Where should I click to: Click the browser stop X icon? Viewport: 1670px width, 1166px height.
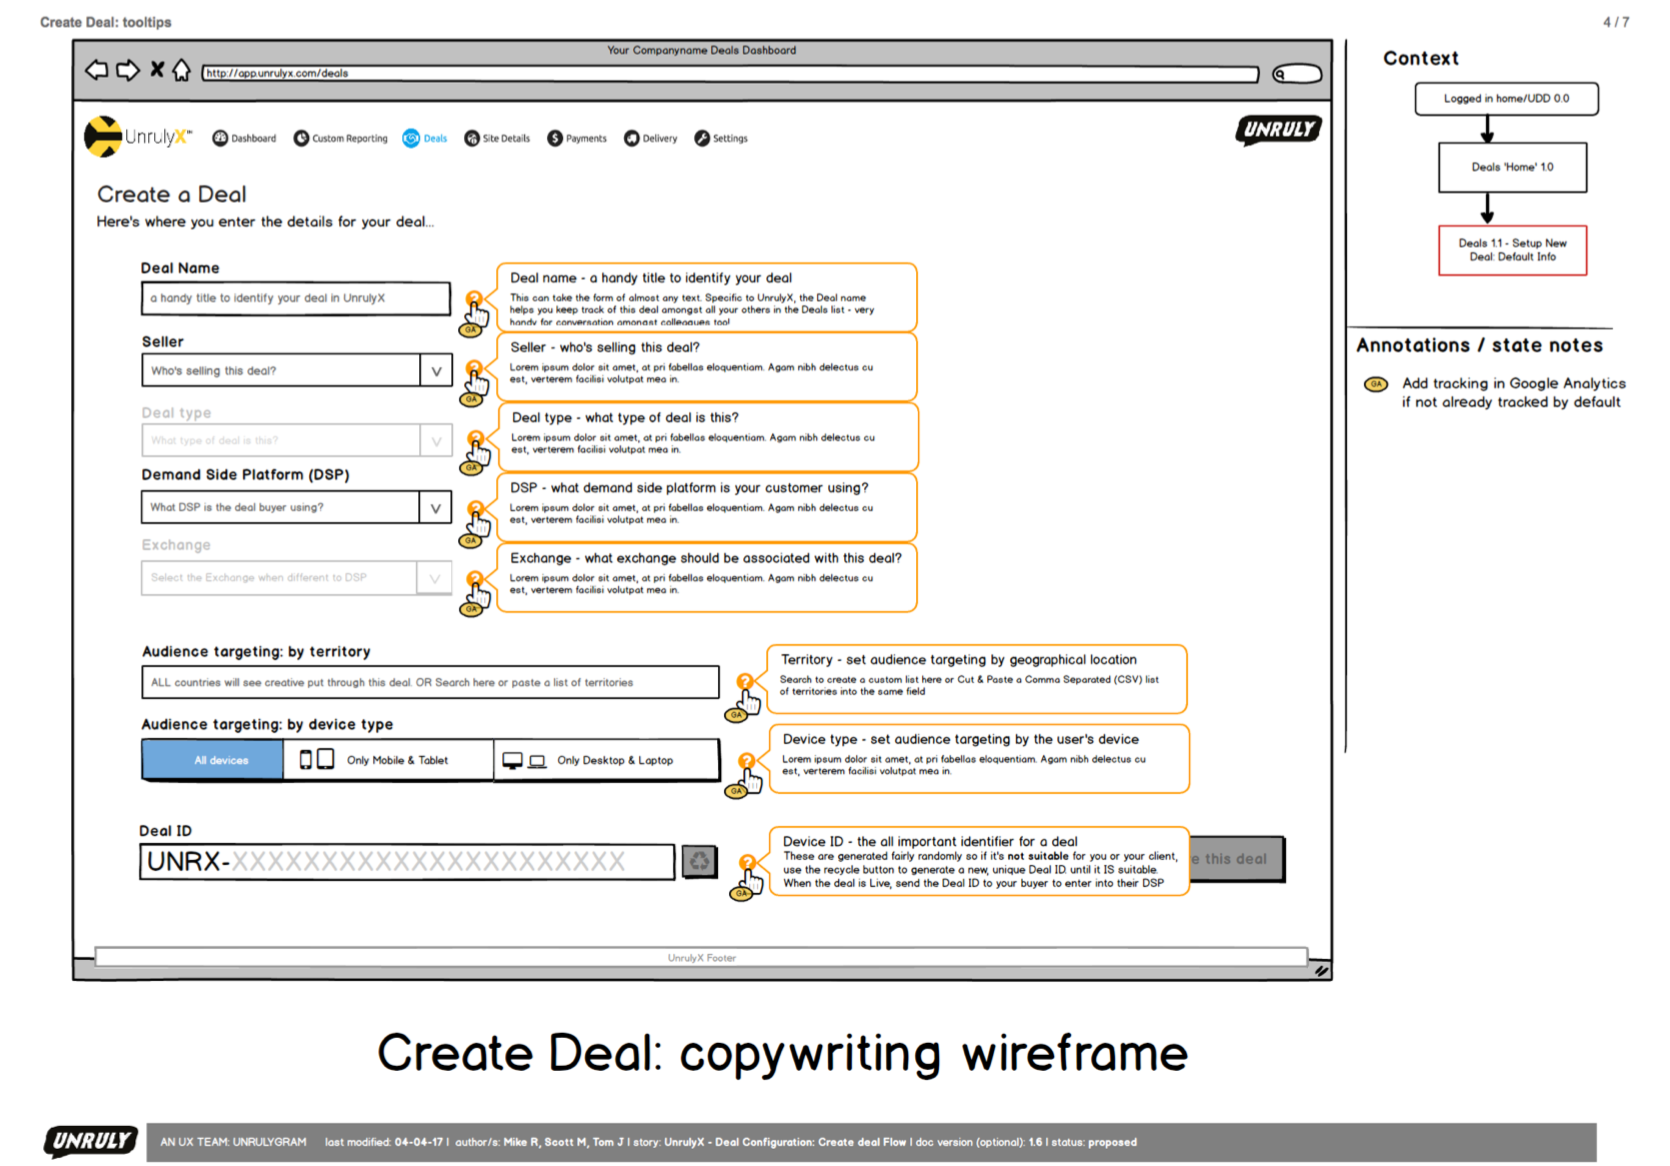[x=157, y=69]
